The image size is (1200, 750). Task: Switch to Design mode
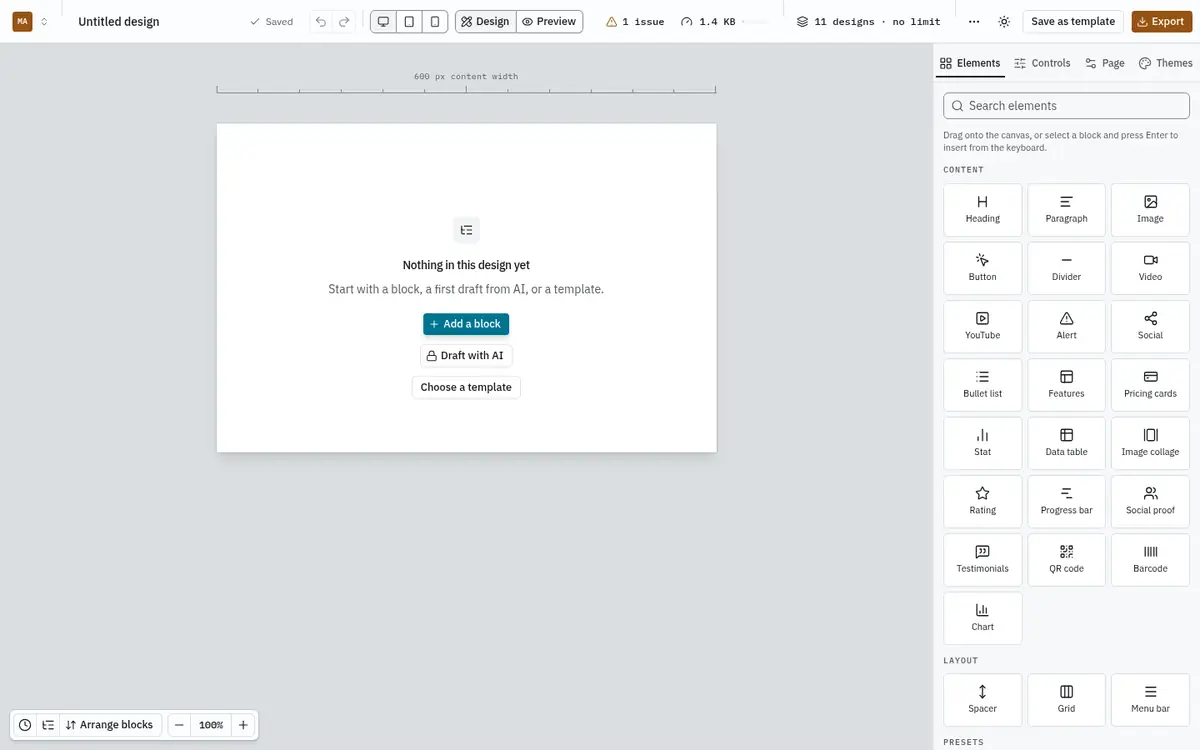click(485, 21)
